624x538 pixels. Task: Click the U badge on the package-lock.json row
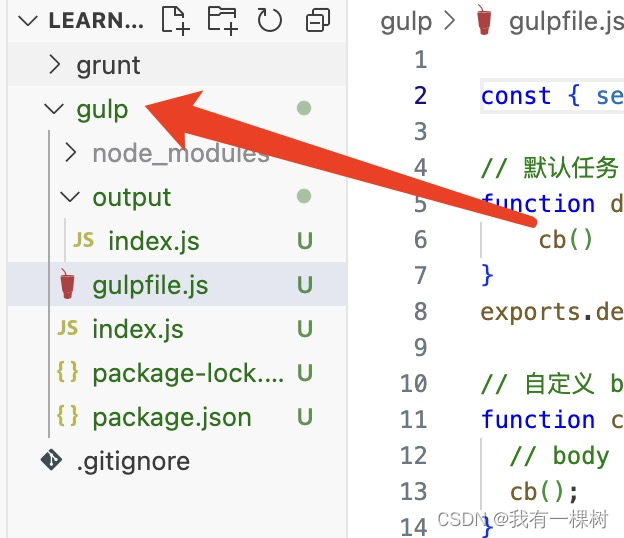pos(305,372)
